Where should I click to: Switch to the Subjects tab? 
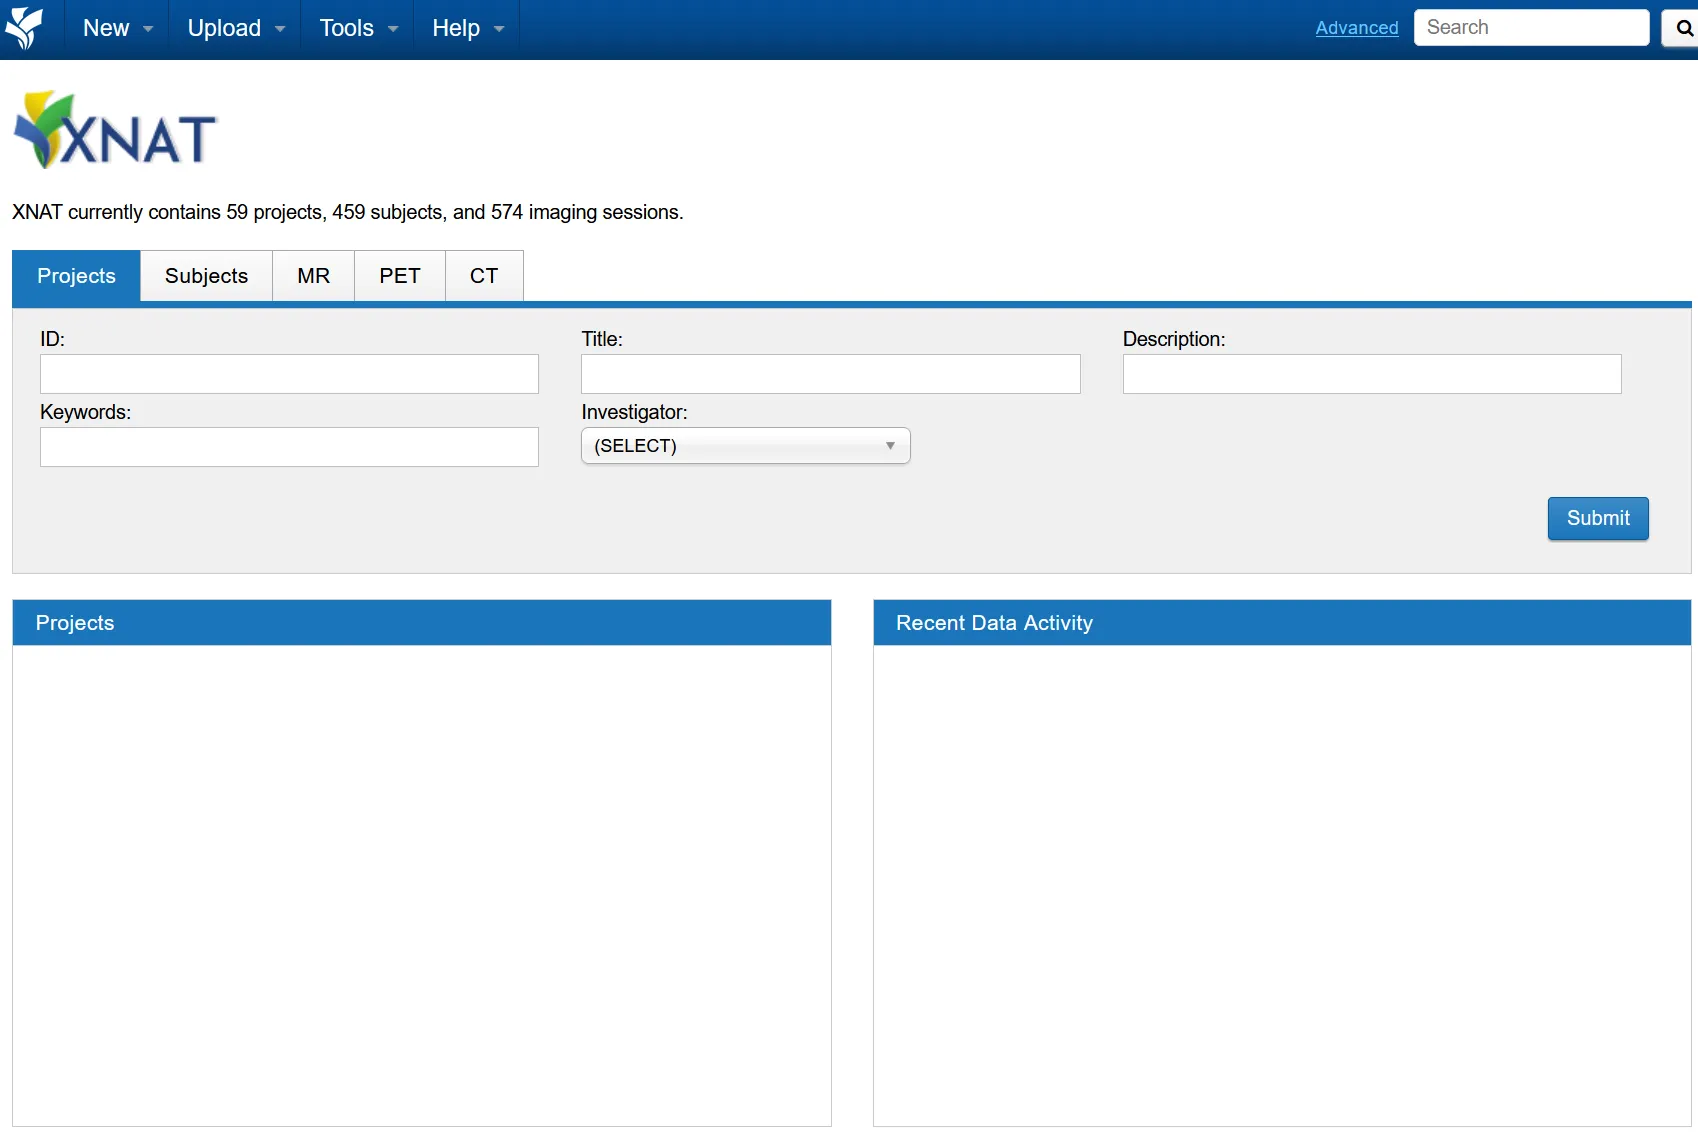pos(206,276)
